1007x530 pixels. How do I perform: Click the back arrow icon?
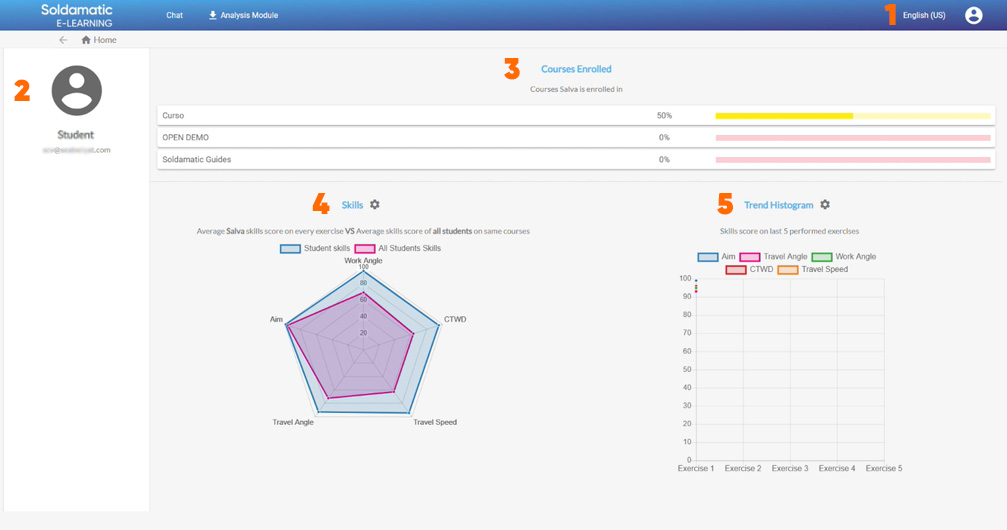63,40
